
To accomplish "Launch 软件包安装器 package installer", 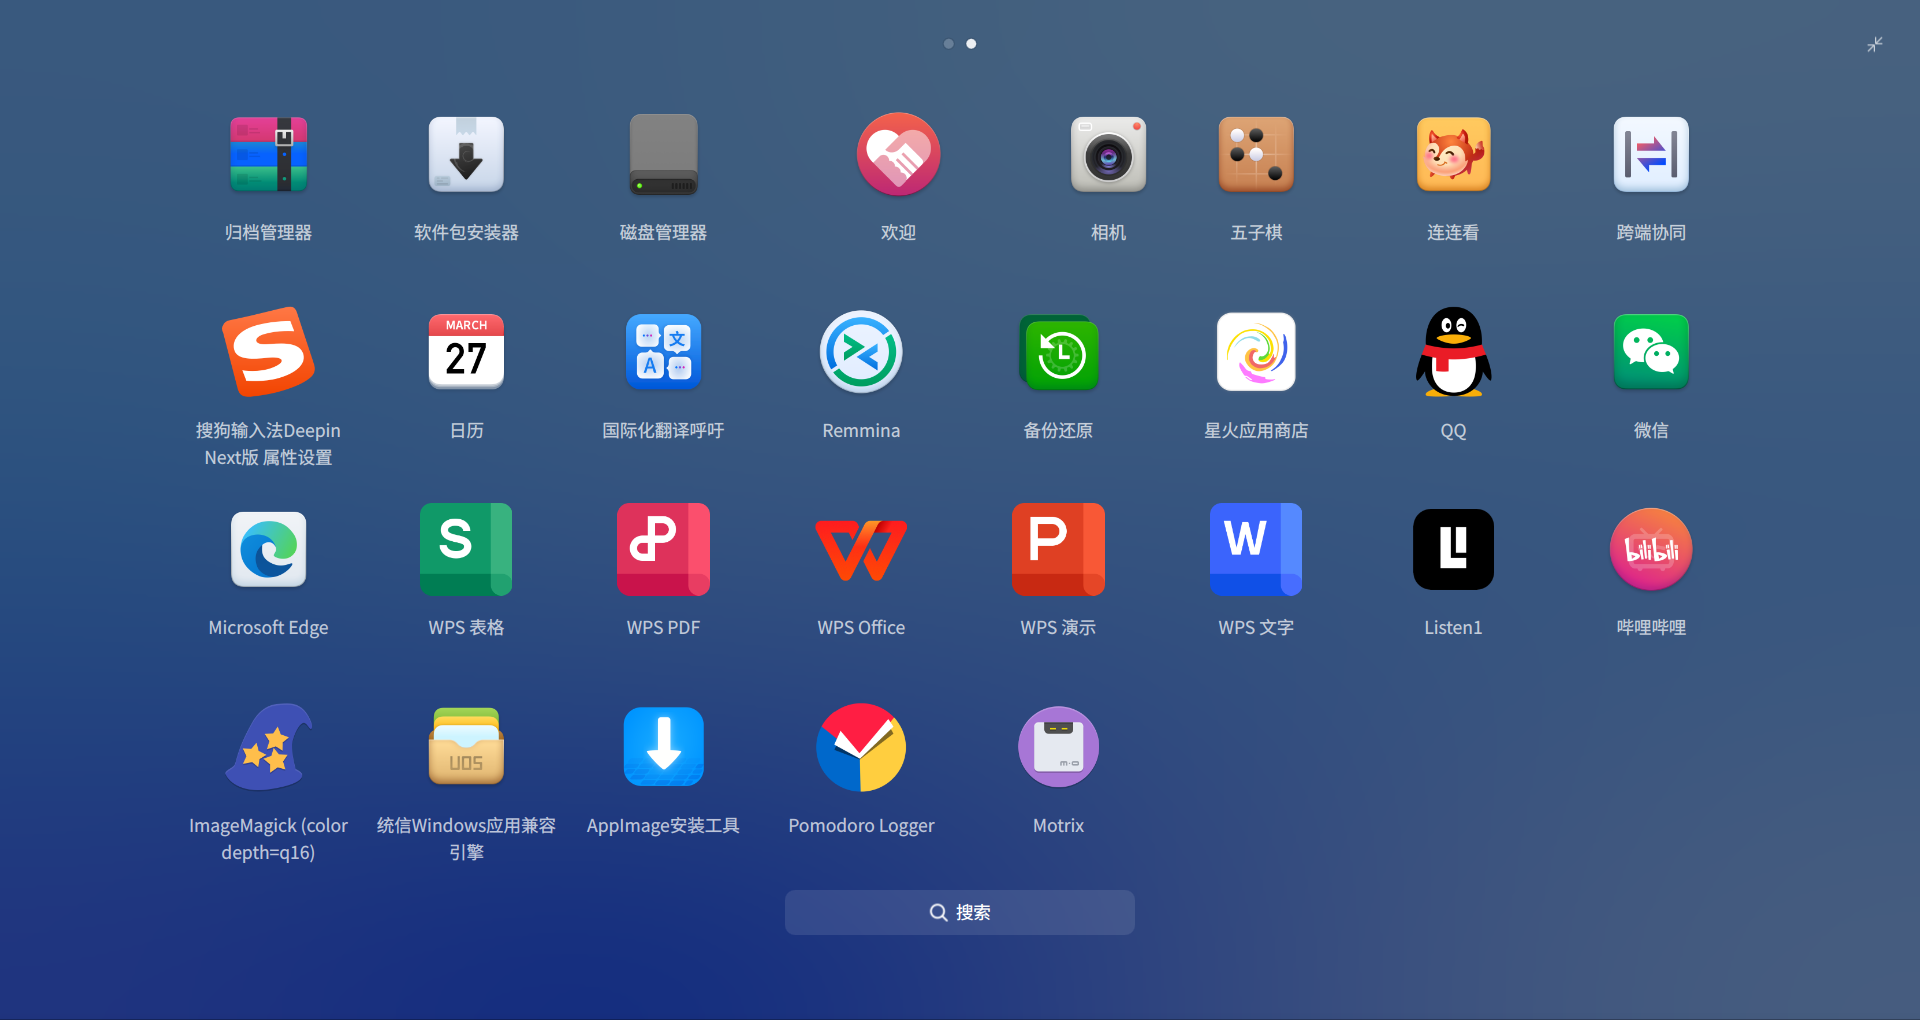I will click(466, 154).
